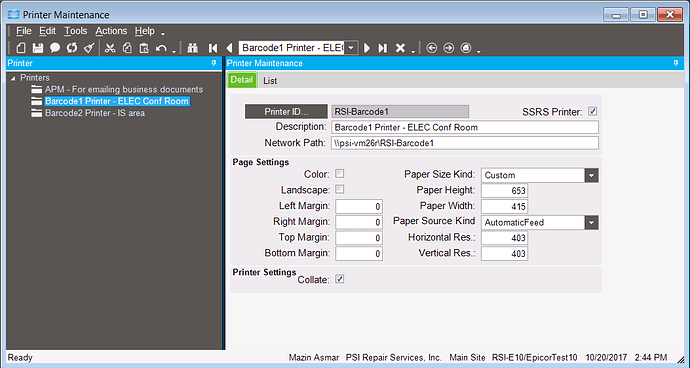Open the navigation toolbar overflow after delete icon

point(413,51)
